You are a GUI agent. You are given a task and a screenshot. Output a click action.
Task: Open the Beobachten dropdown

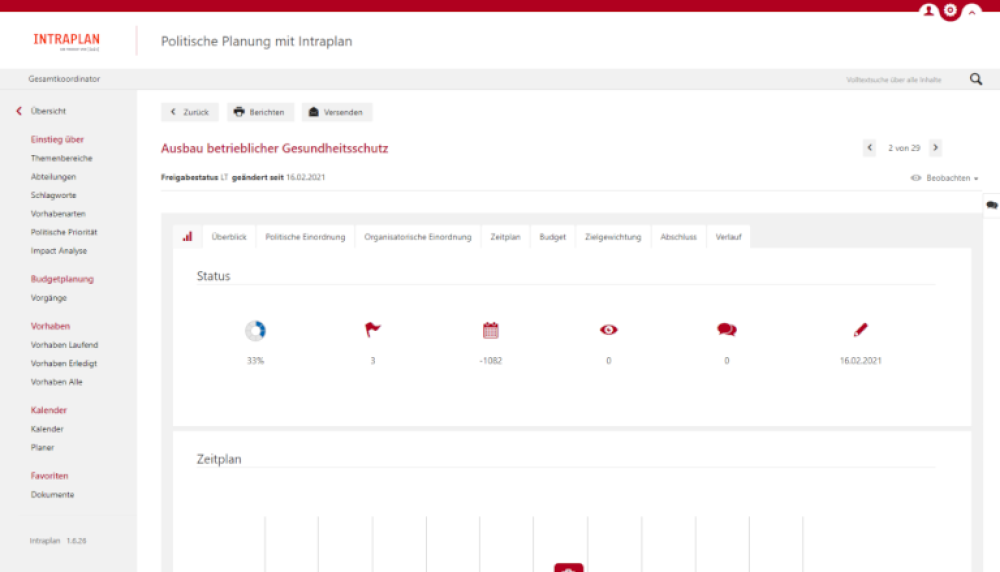[x=945, y=178]
